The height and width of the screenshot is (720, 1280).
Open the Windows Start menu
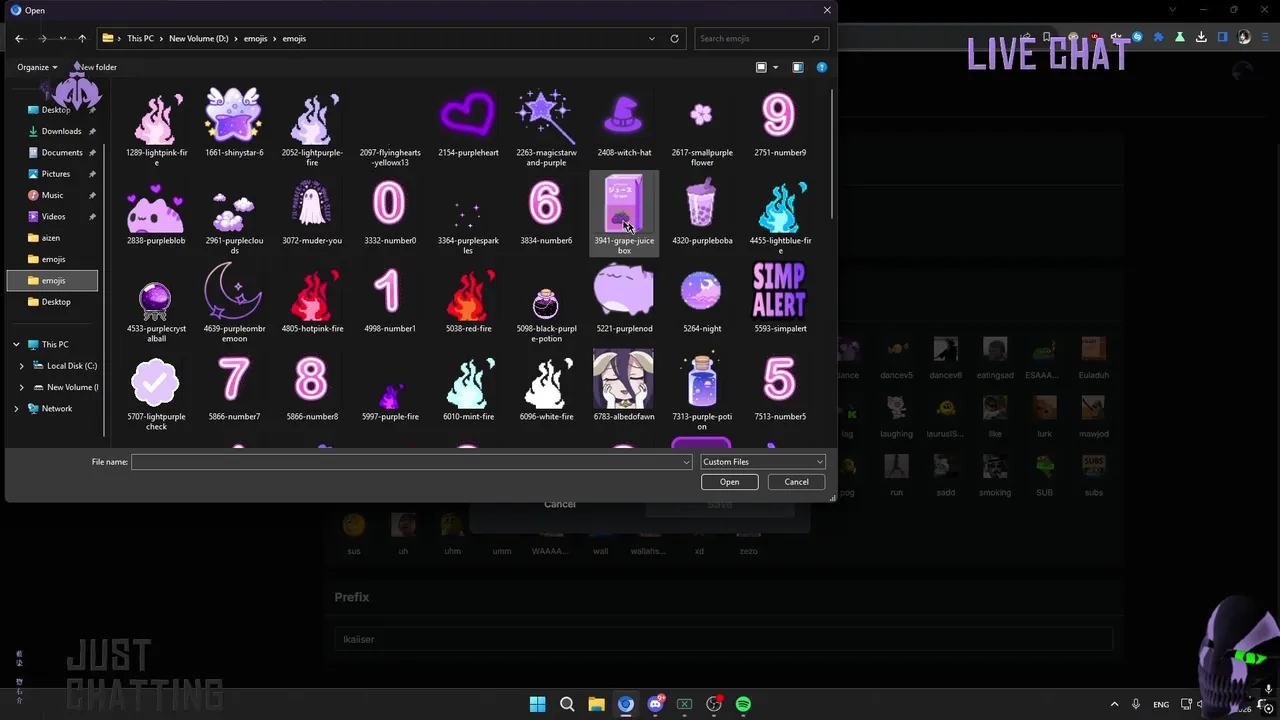(x=537, y=704)
